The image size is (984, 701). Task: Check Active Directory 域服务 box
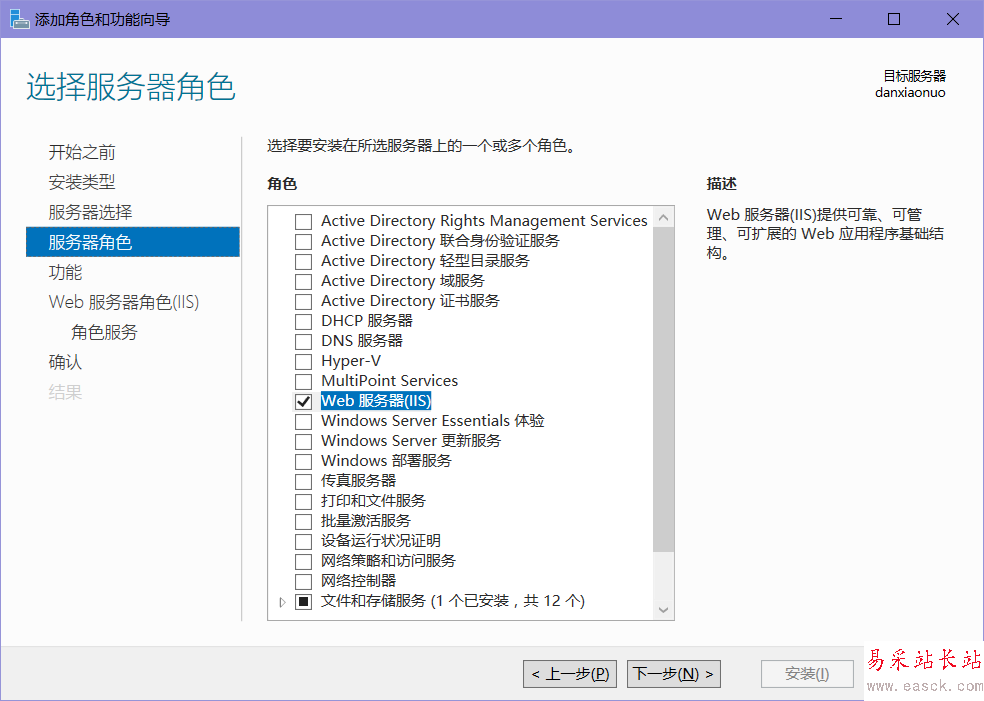pyautogui.click(x=303, y=282)
